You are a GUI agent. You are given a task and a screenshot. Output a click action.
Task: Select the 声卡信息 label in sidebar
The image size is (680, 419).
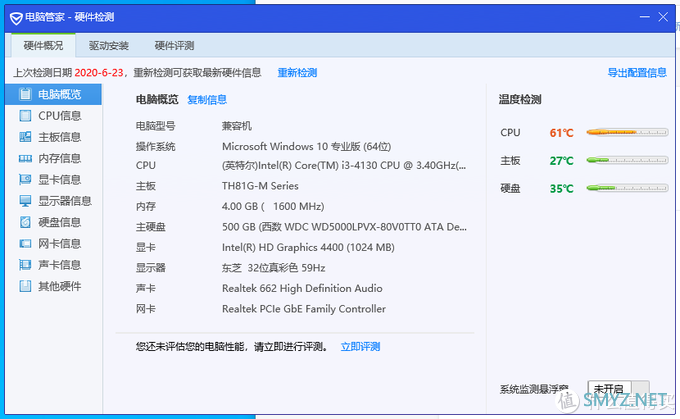pos(60,265)
